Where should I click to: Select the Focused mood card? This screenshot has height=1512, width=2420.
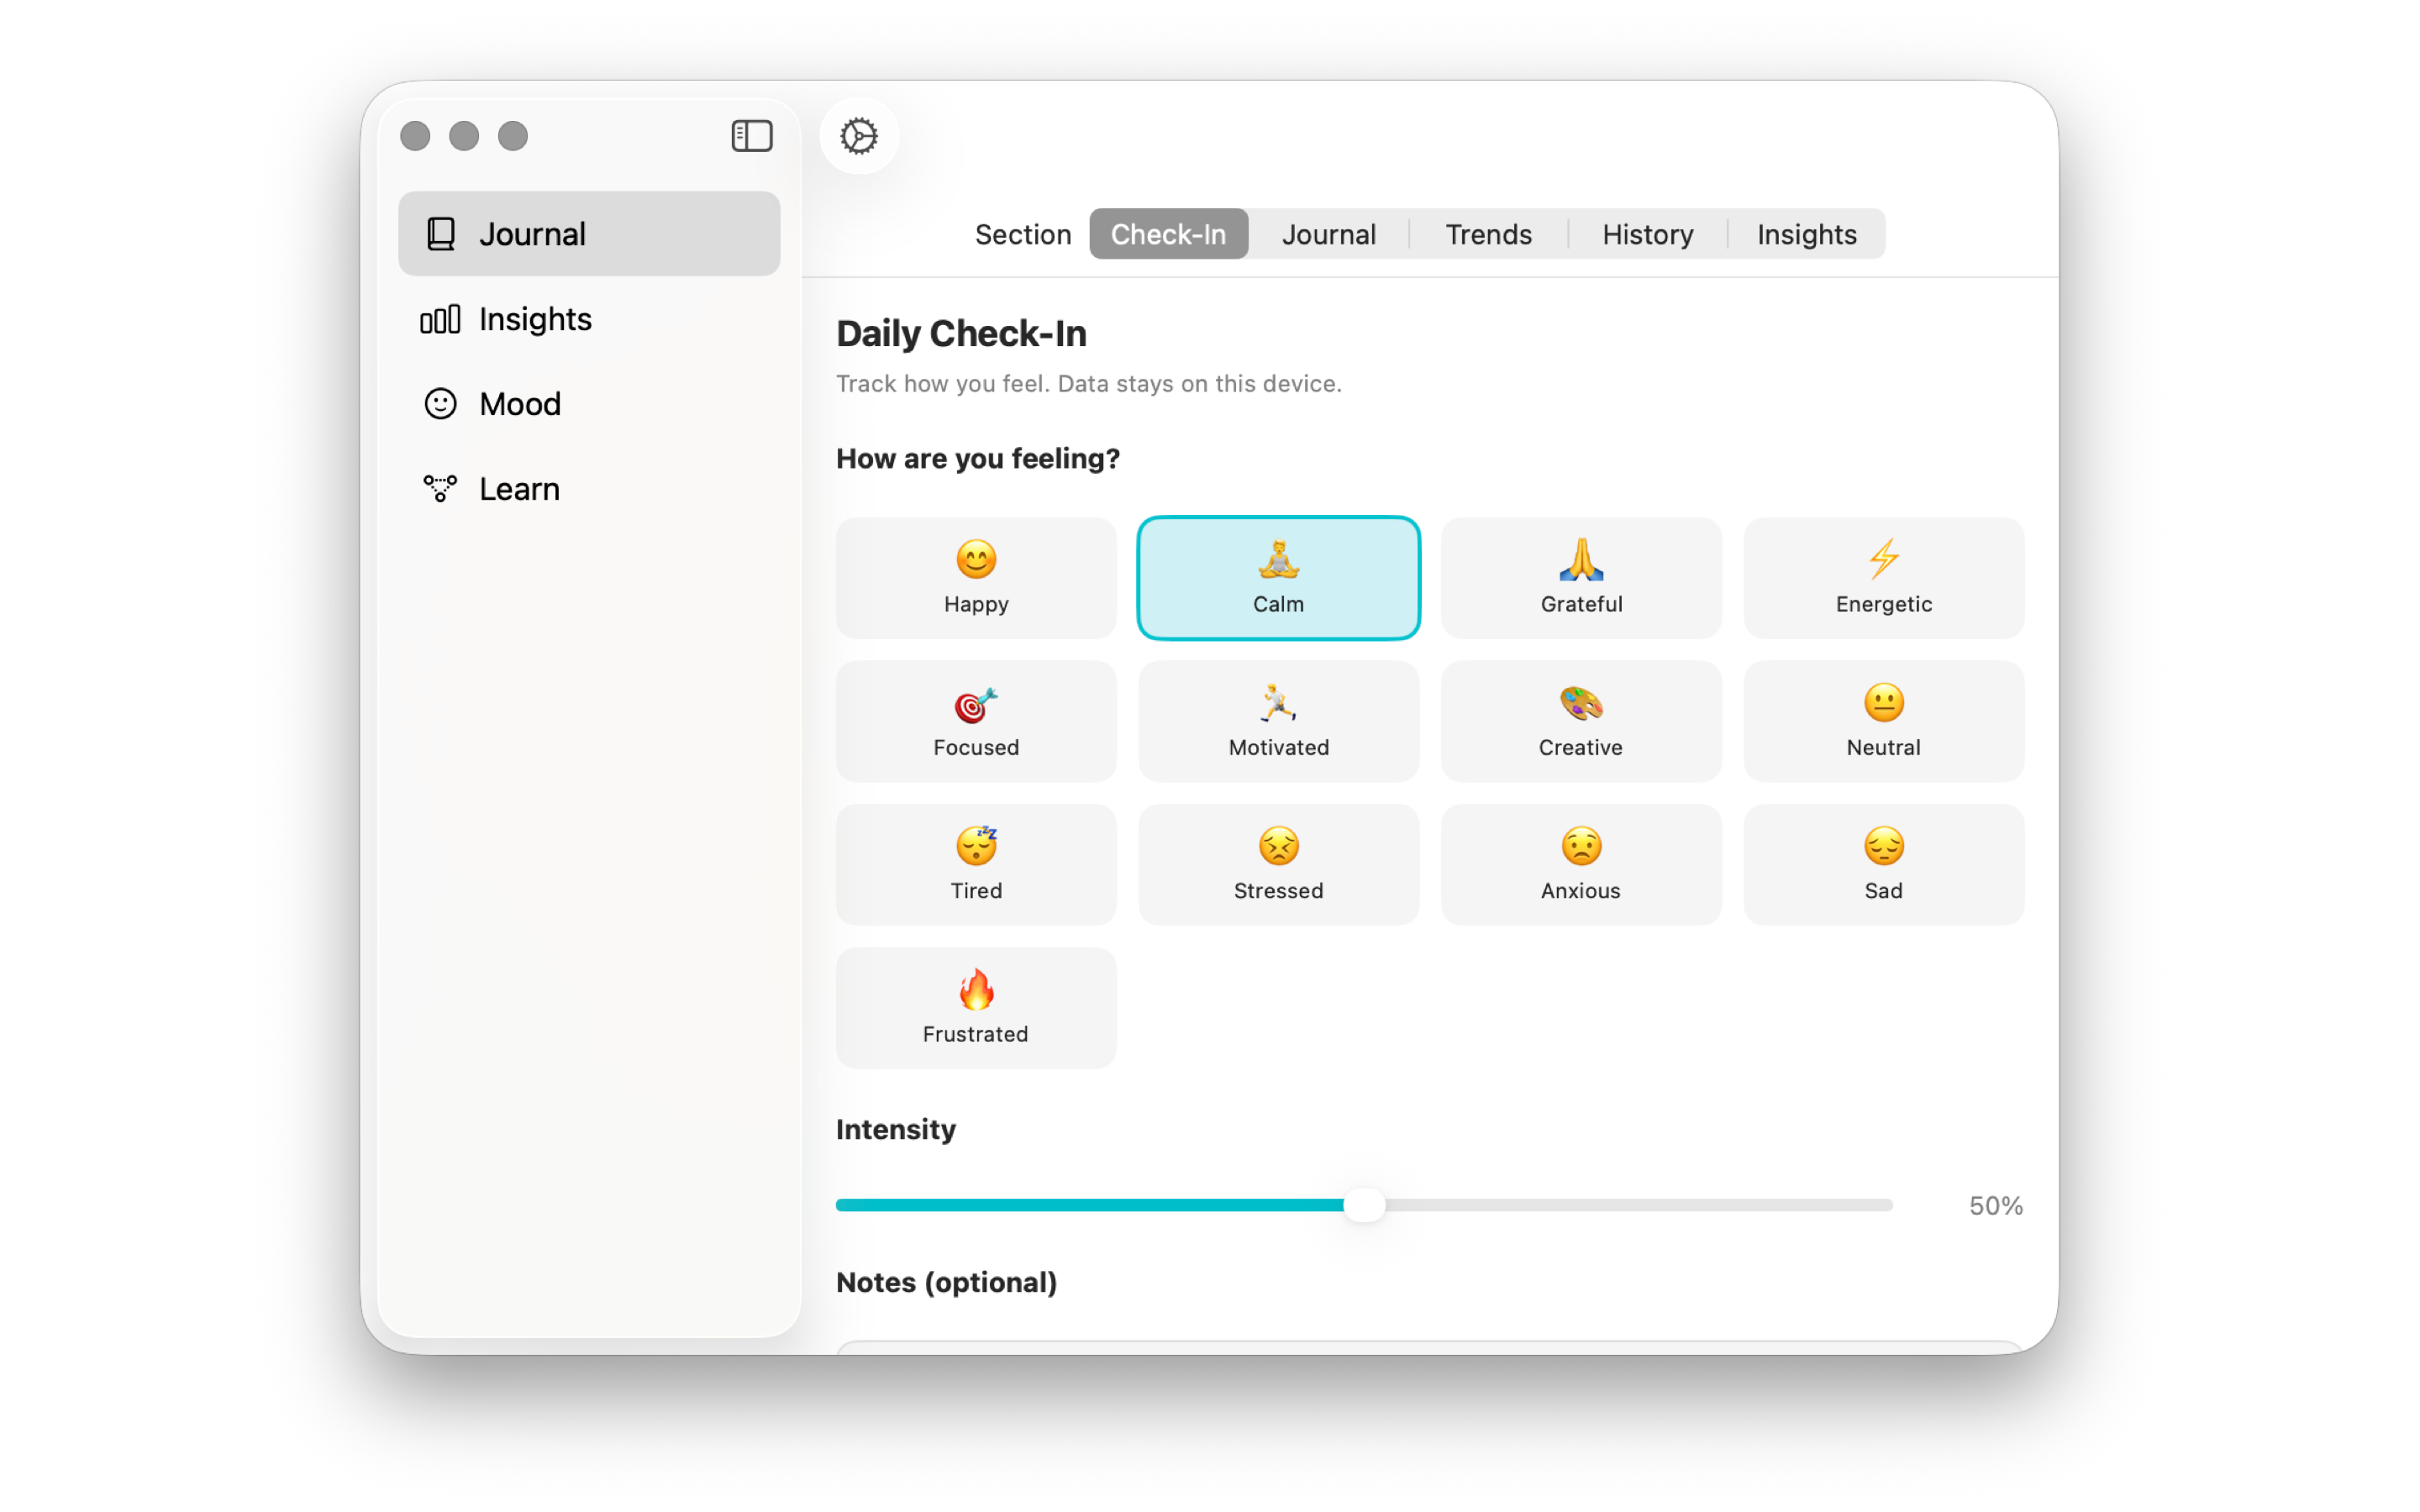tap(976, 721)
